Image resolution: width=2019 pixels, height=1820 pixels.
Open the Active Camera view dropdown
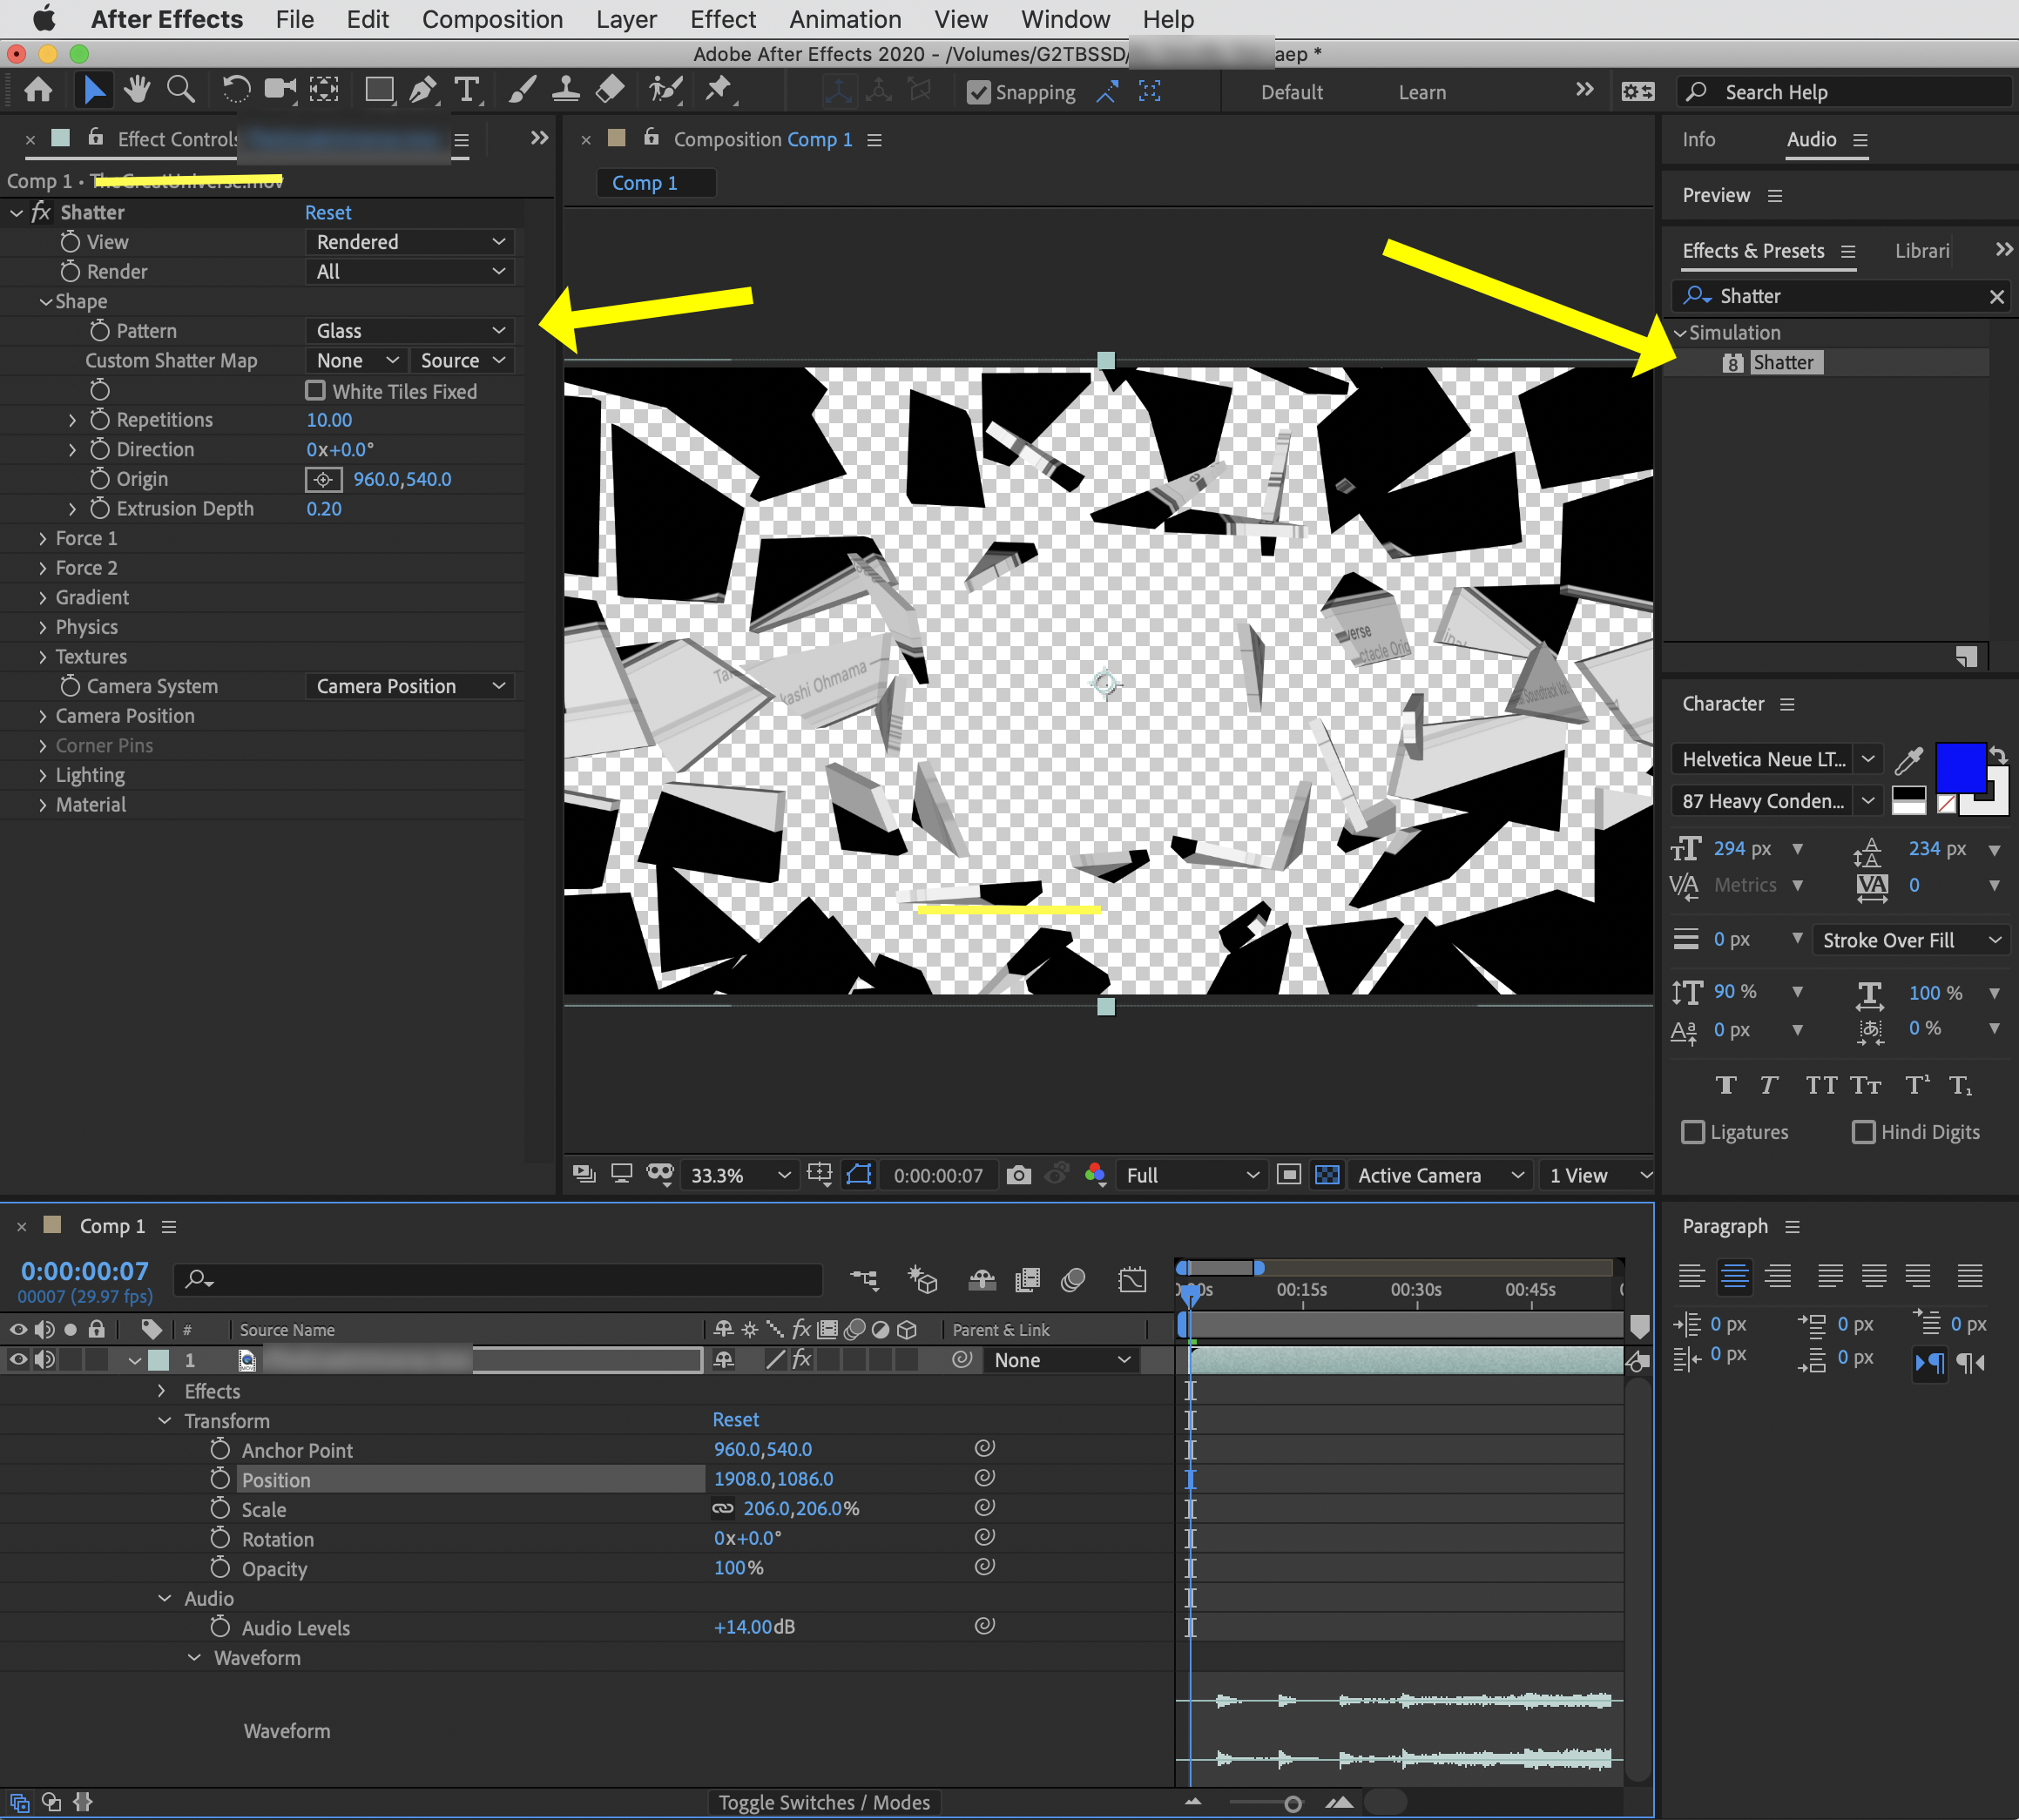coord(1439,1175)
